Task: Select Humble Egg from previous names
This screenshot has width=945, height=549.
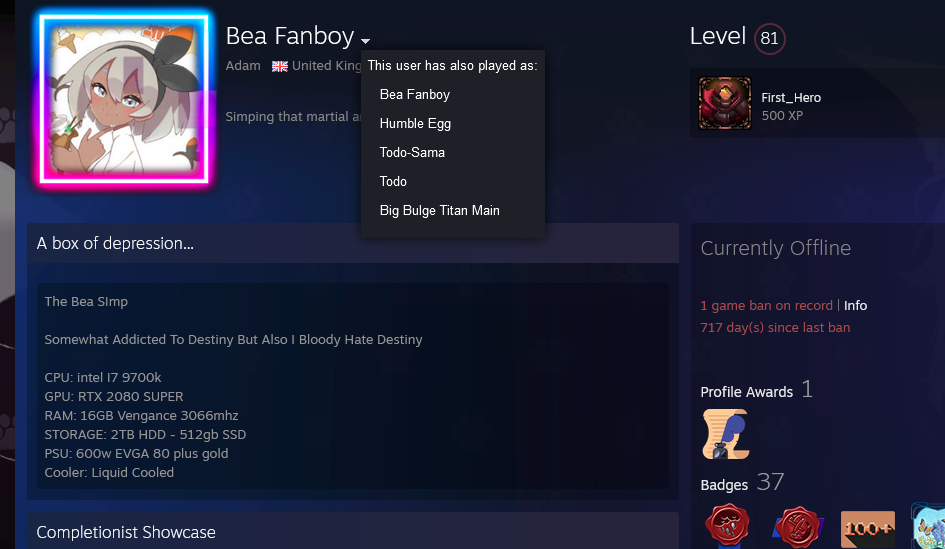Action: pyautogui.click(x=415, y=124)
